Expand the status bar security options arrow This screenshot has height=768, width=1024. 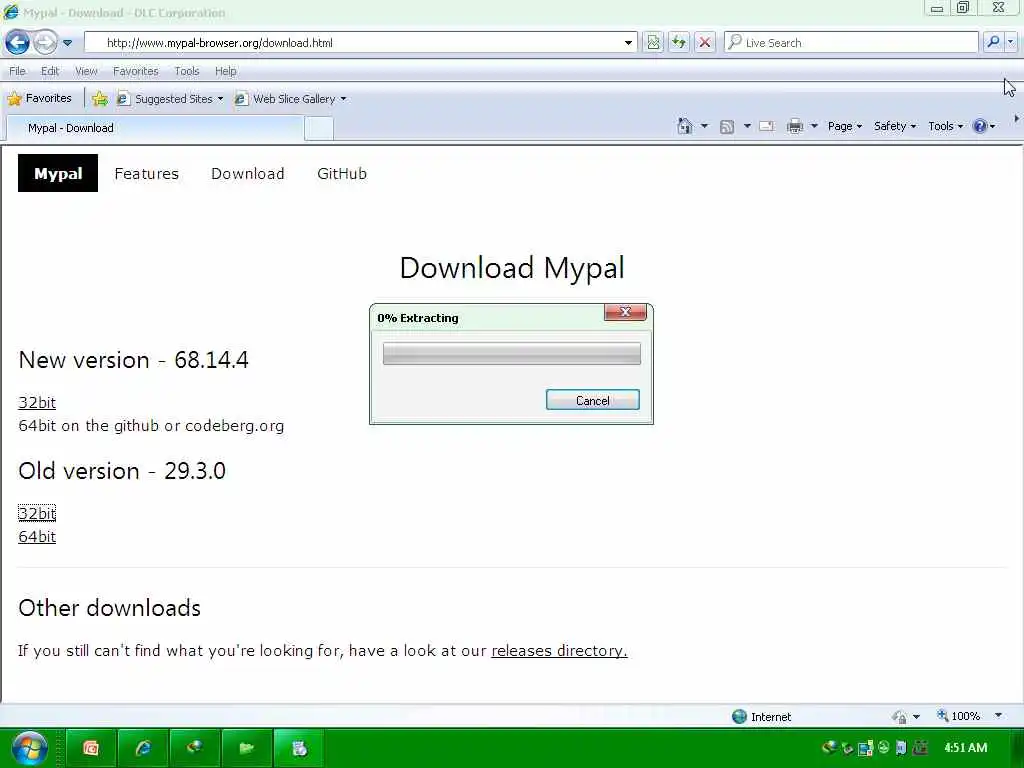pyautogui.click(x=916, y=717)
